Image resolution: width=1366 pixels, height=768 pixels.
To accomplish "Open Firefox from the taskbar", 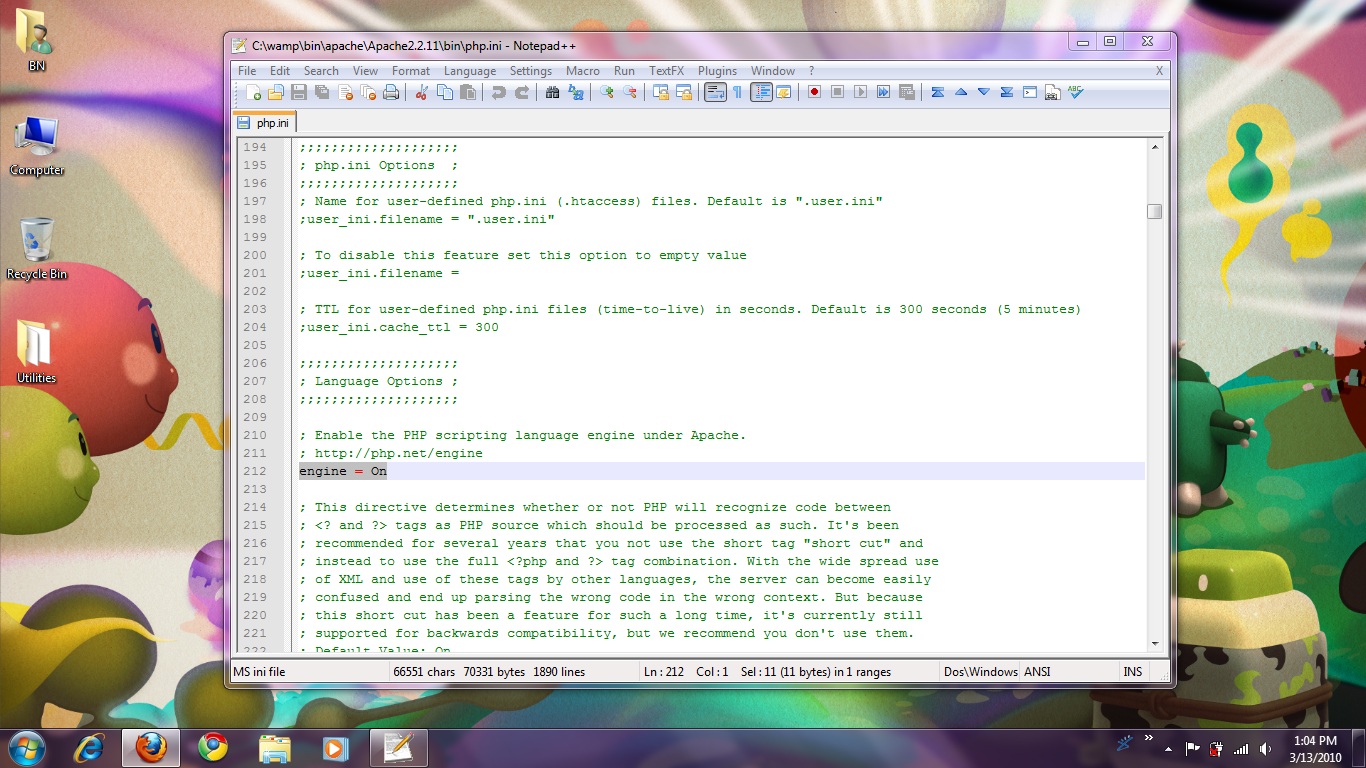I will coord(151,747).
